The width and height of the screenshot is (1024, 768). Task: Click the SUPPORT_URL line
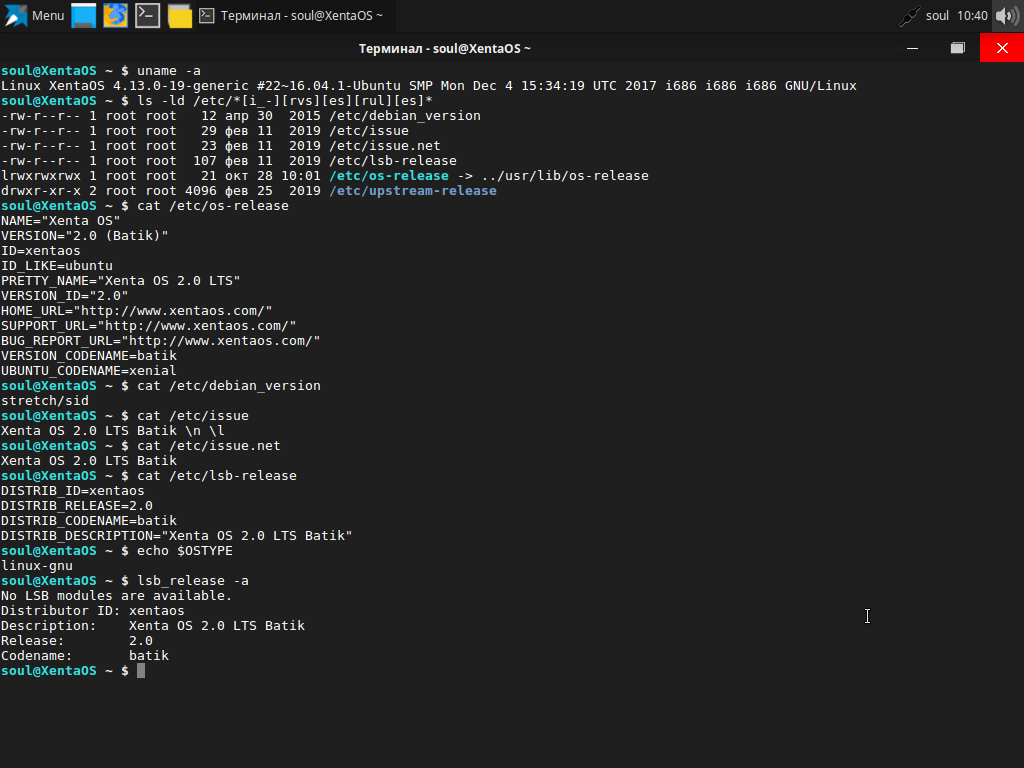(148, 326)
